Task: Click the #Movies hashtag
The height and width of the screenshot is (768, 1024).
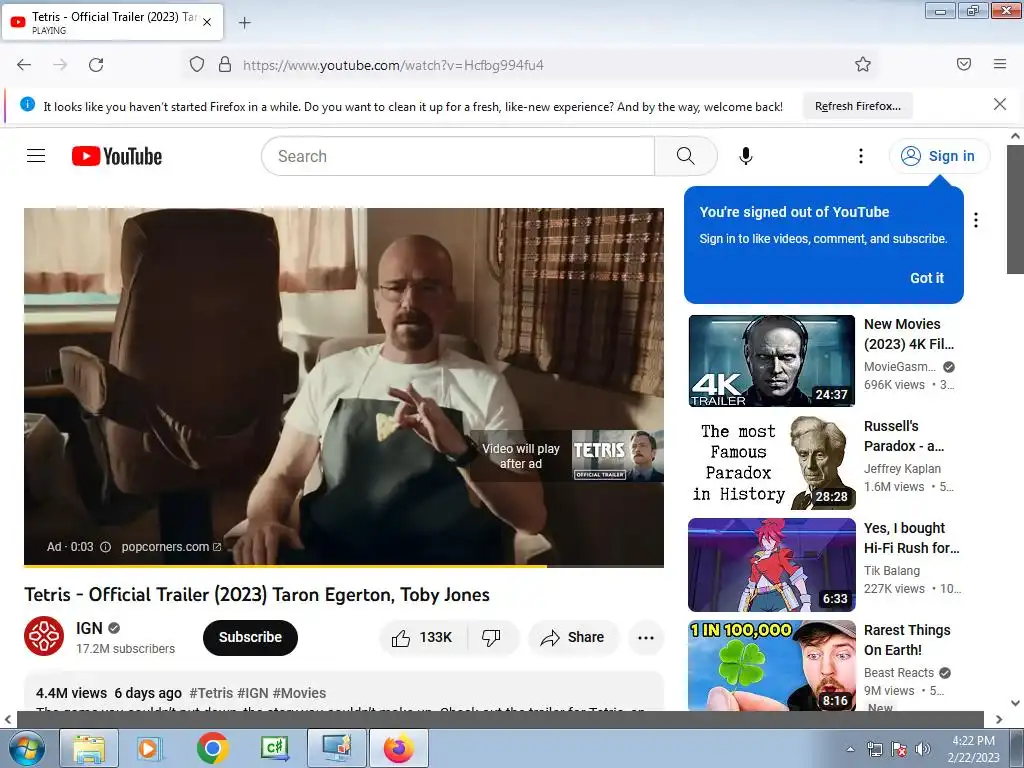Action: [299, 693]
